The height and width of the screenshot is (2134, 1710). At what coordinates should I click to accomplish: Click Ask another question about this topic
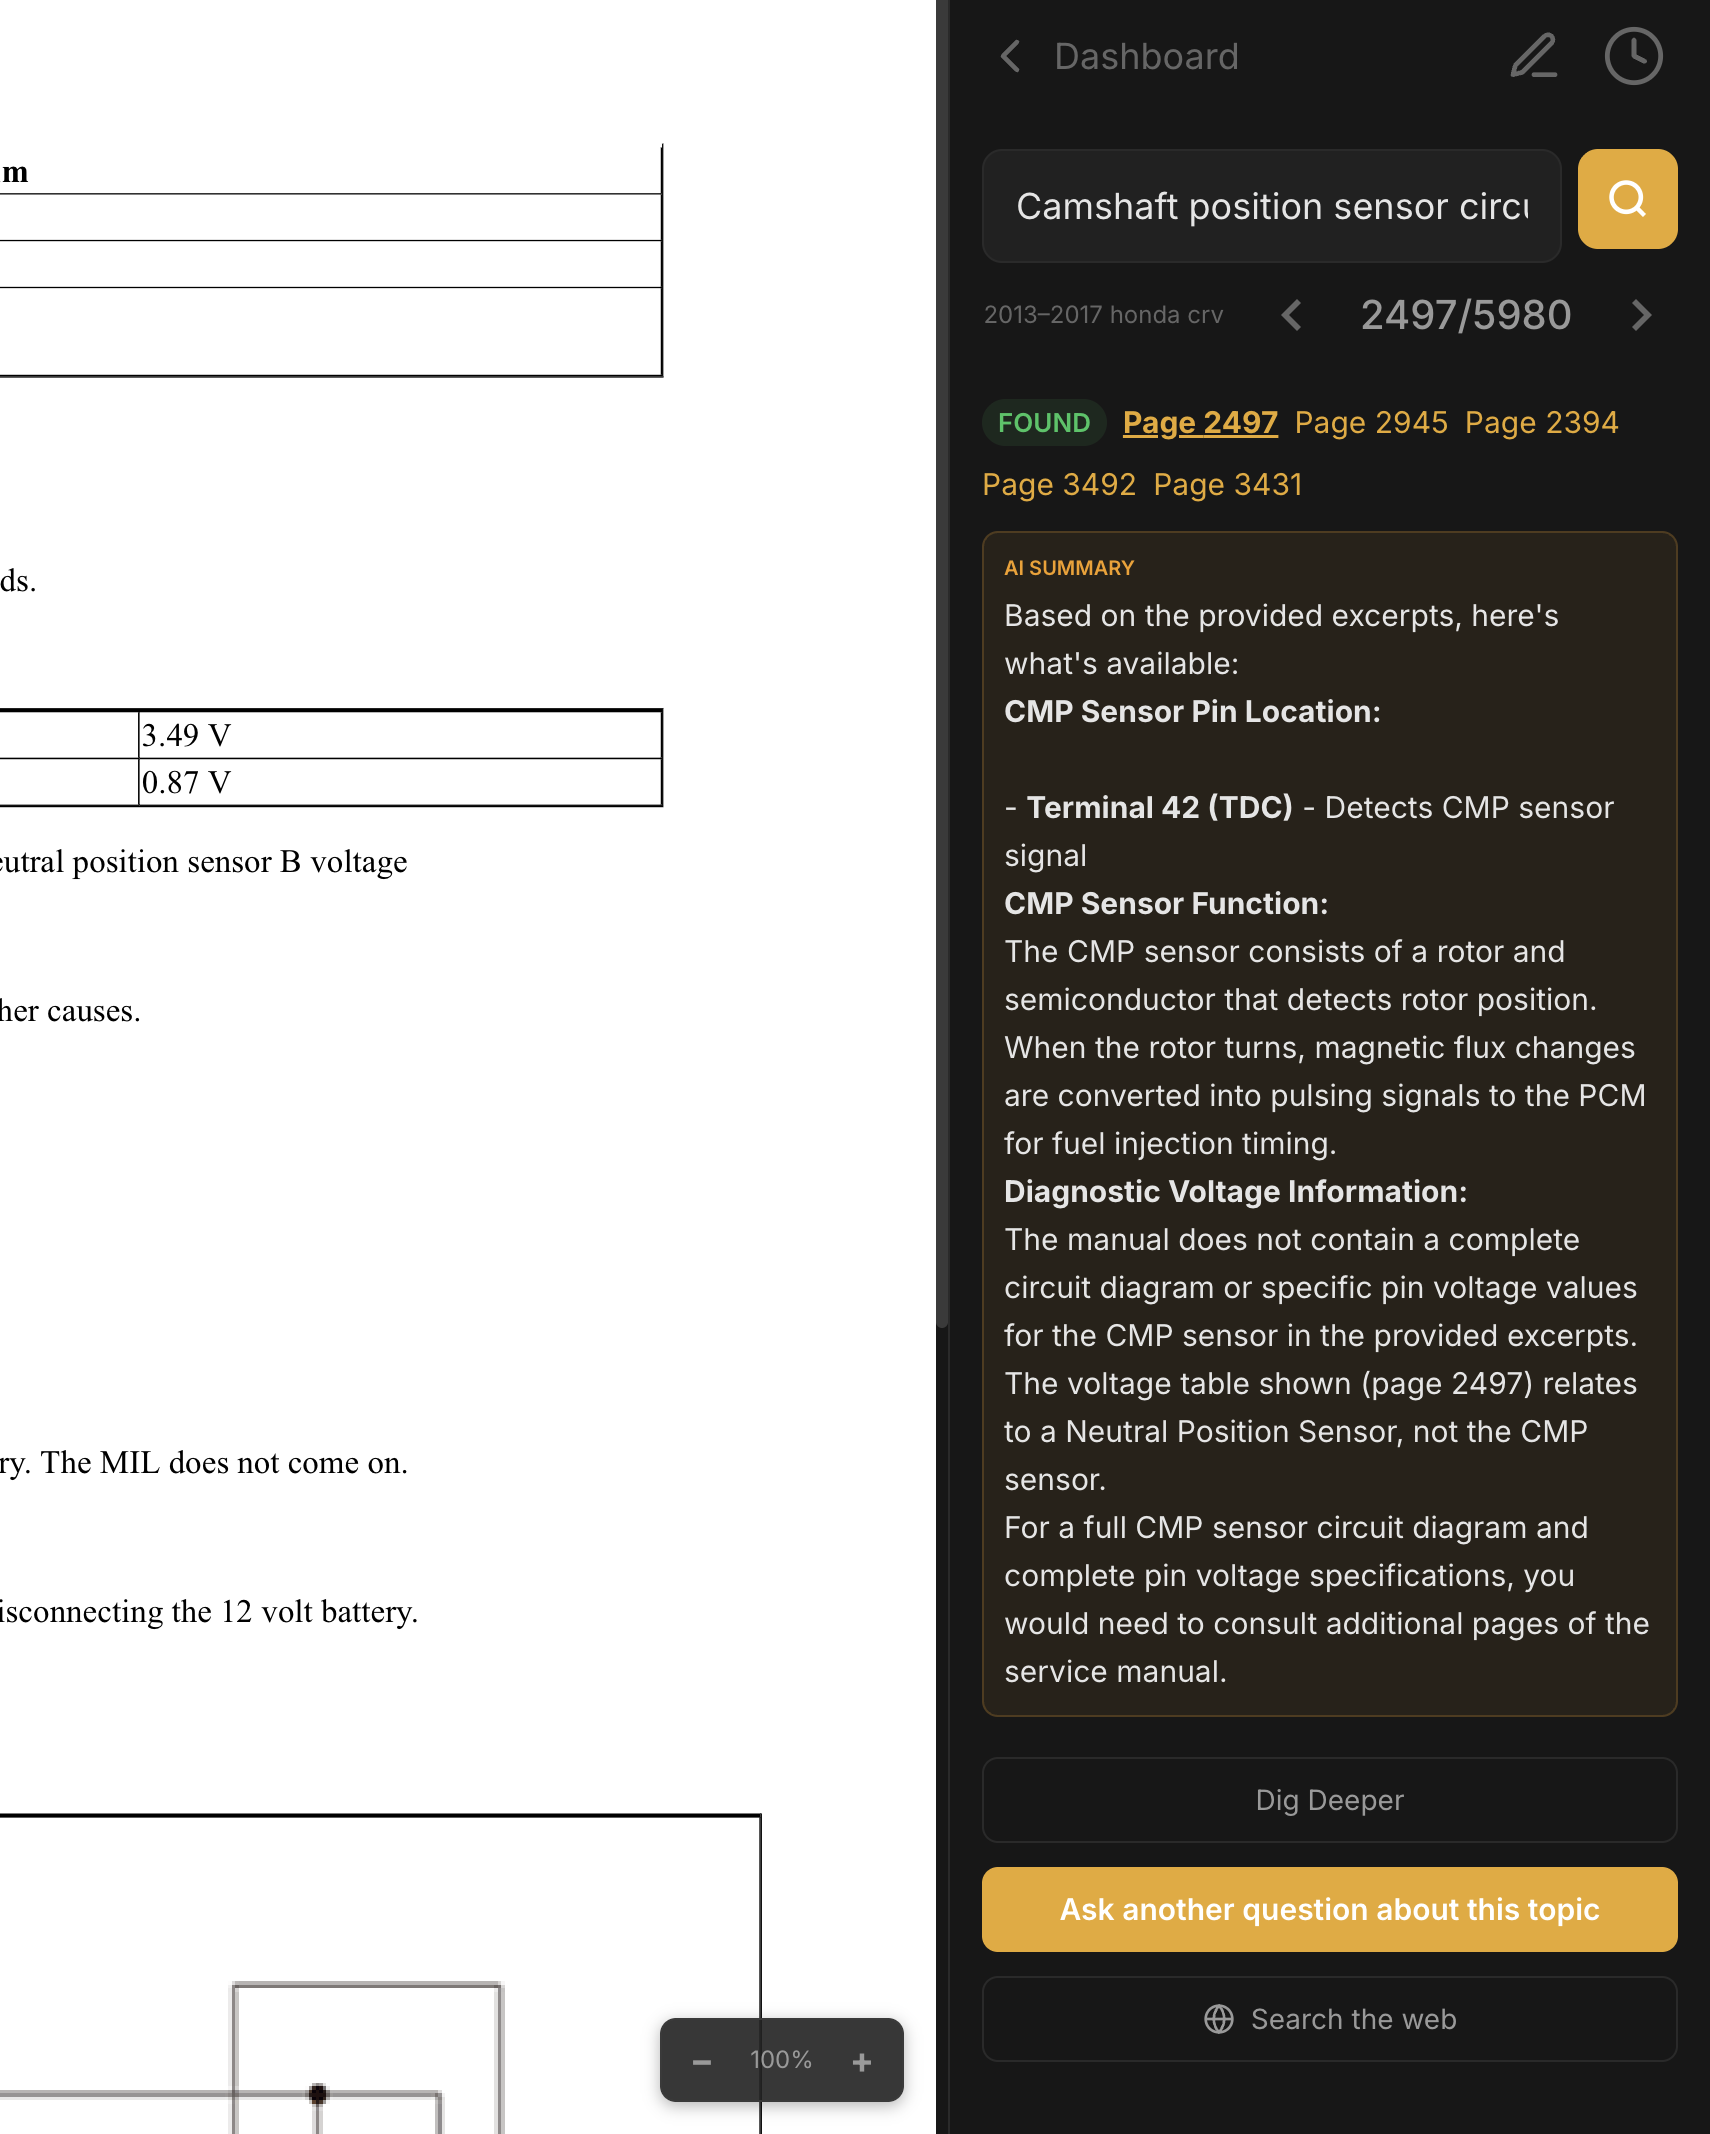(x=1329, y=1909)
